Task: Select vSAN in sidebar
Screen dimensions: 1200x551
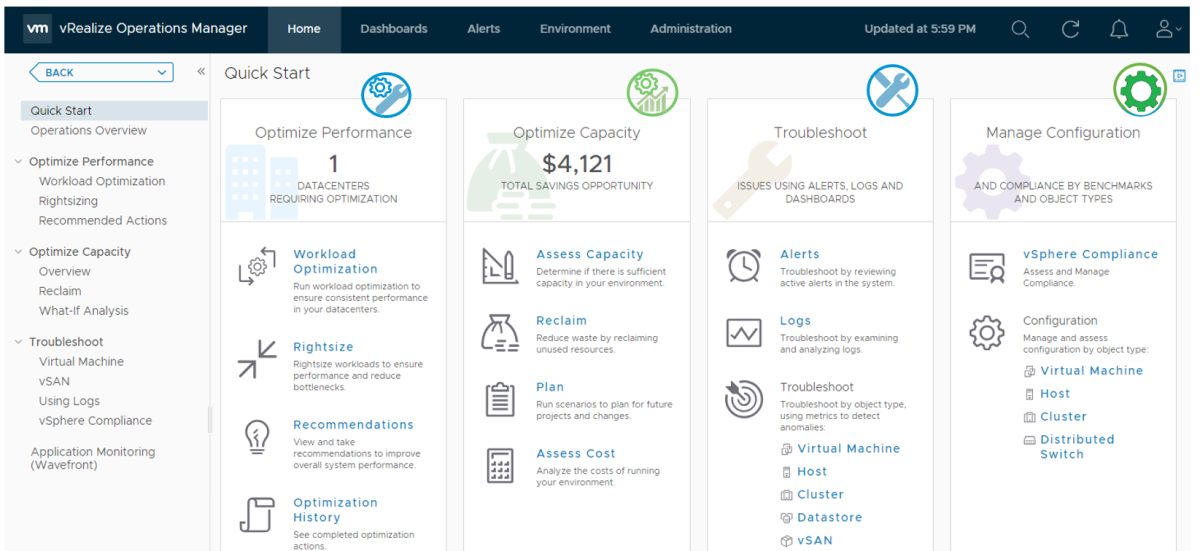Action: [54, 381]
